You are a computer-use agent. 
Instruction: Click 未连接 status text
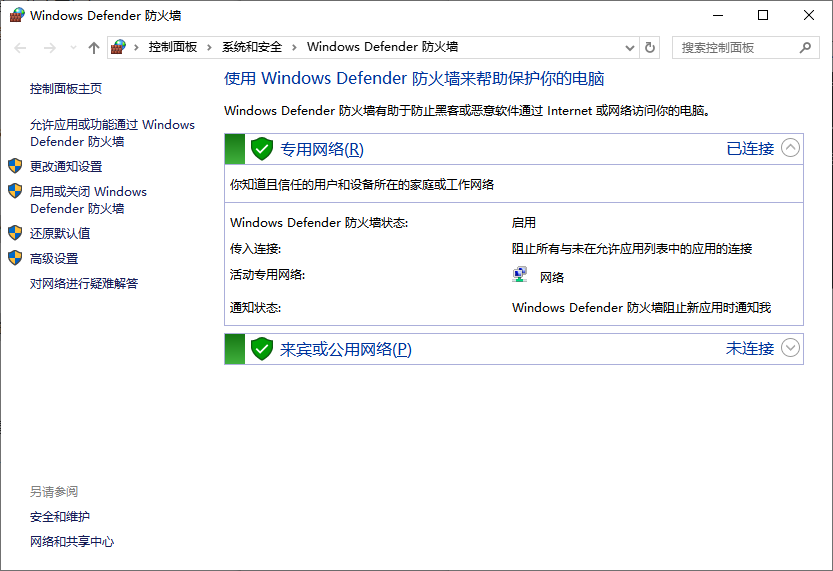click(x=750, y=349)
